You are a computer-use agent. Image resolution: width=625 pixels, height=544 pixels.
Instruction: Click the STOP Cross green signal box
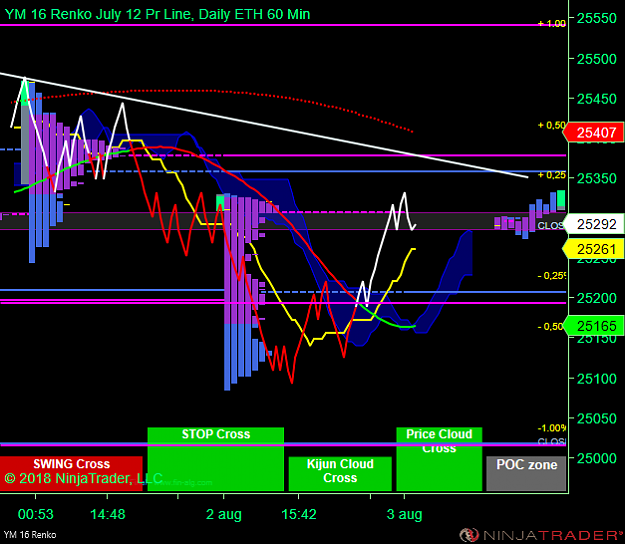(216, 459)
